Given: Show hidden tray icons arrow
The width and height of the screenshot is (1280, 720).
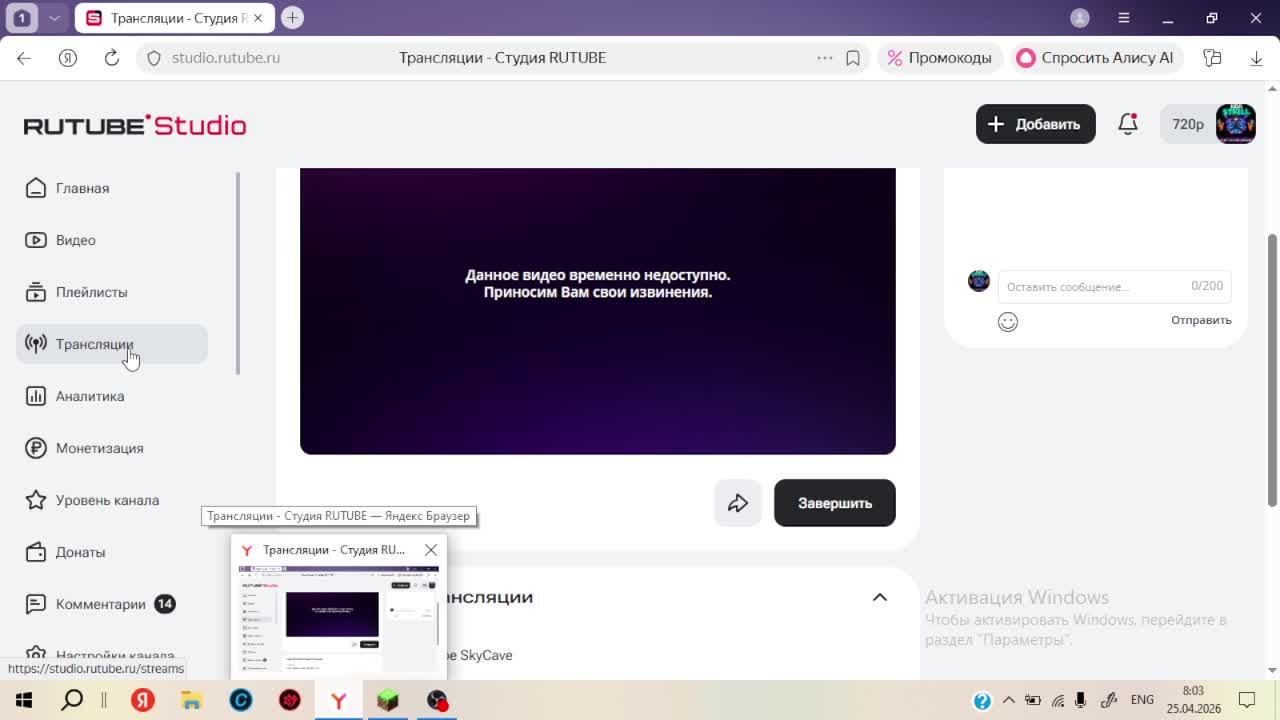Looking at the screenshot, I should pos(1008,700).
